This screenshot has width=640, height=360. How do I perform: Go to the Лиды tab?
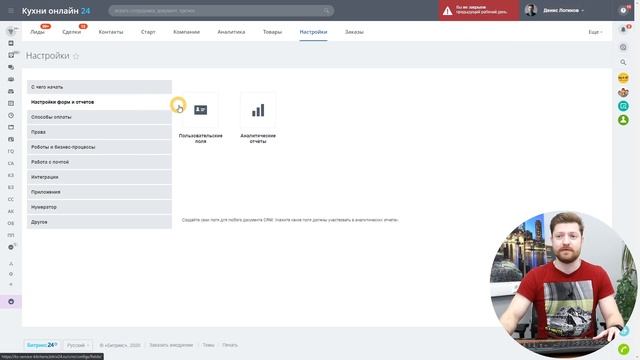point(38,32)
